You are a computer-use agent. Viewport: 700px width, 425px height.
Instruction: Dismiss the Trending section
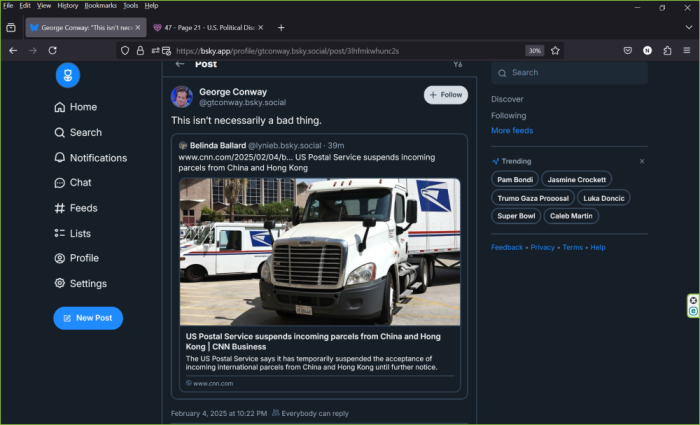(x=642, y=161)
